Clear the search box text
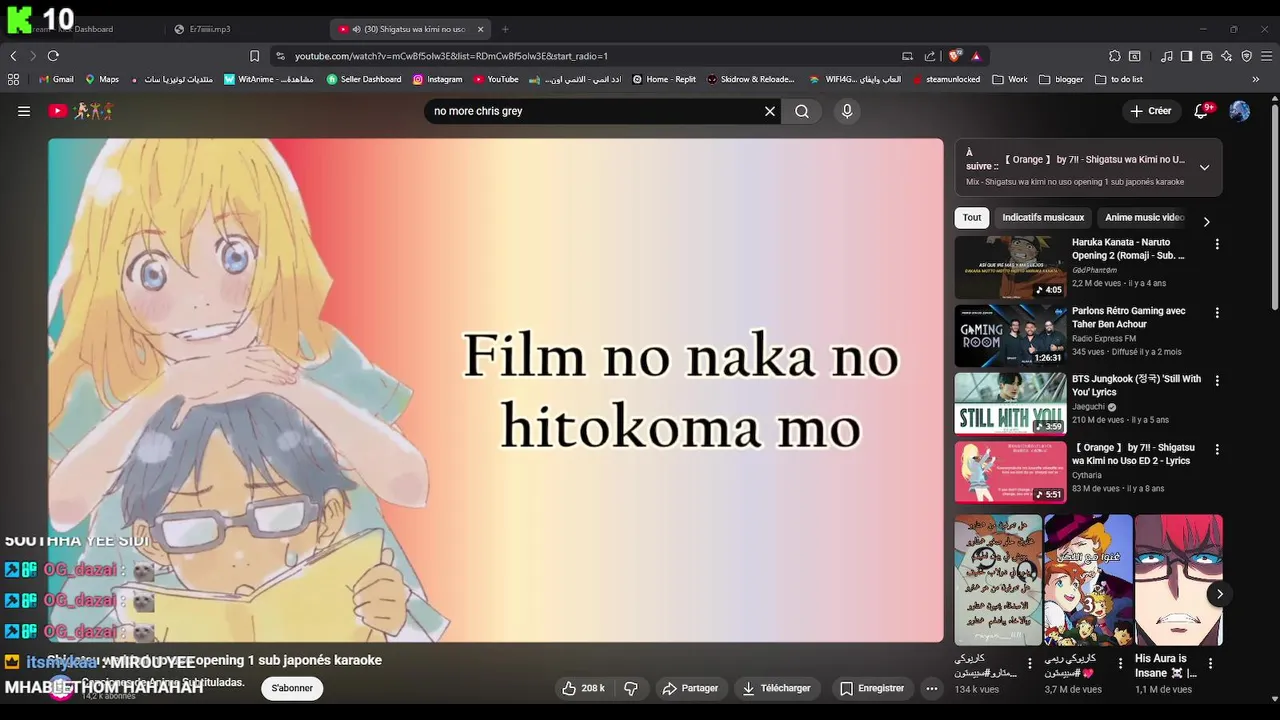The image size is (1280, 720). pos(770,111)
